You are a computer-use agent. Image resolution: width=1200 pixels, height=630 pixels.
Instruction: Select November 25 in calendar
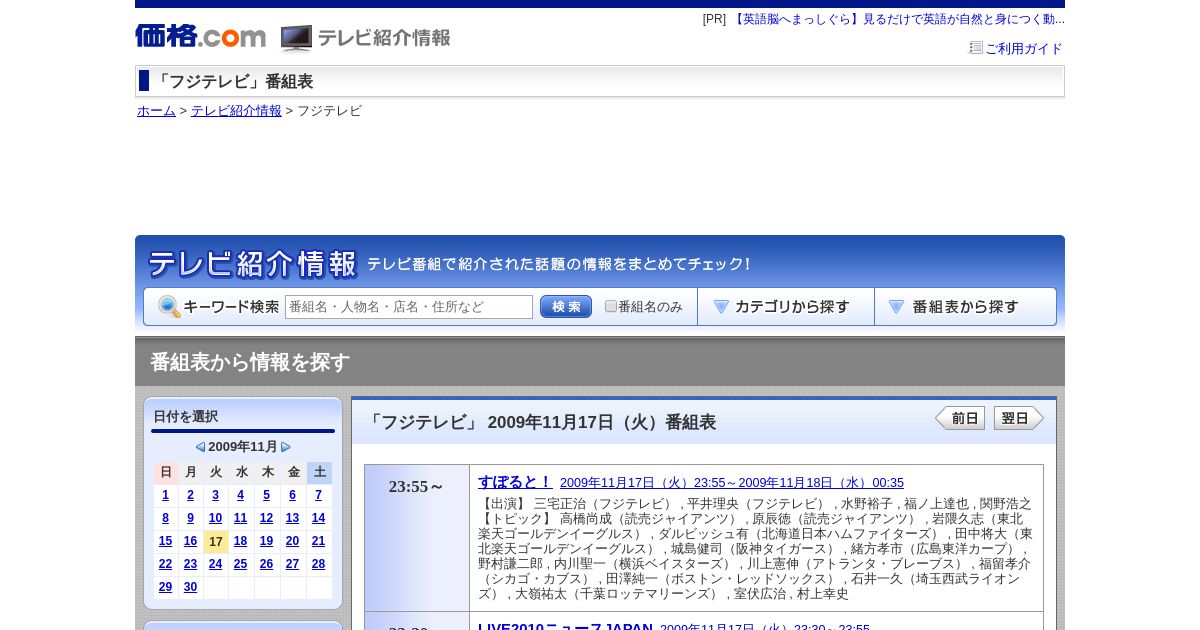click(240, 564)
